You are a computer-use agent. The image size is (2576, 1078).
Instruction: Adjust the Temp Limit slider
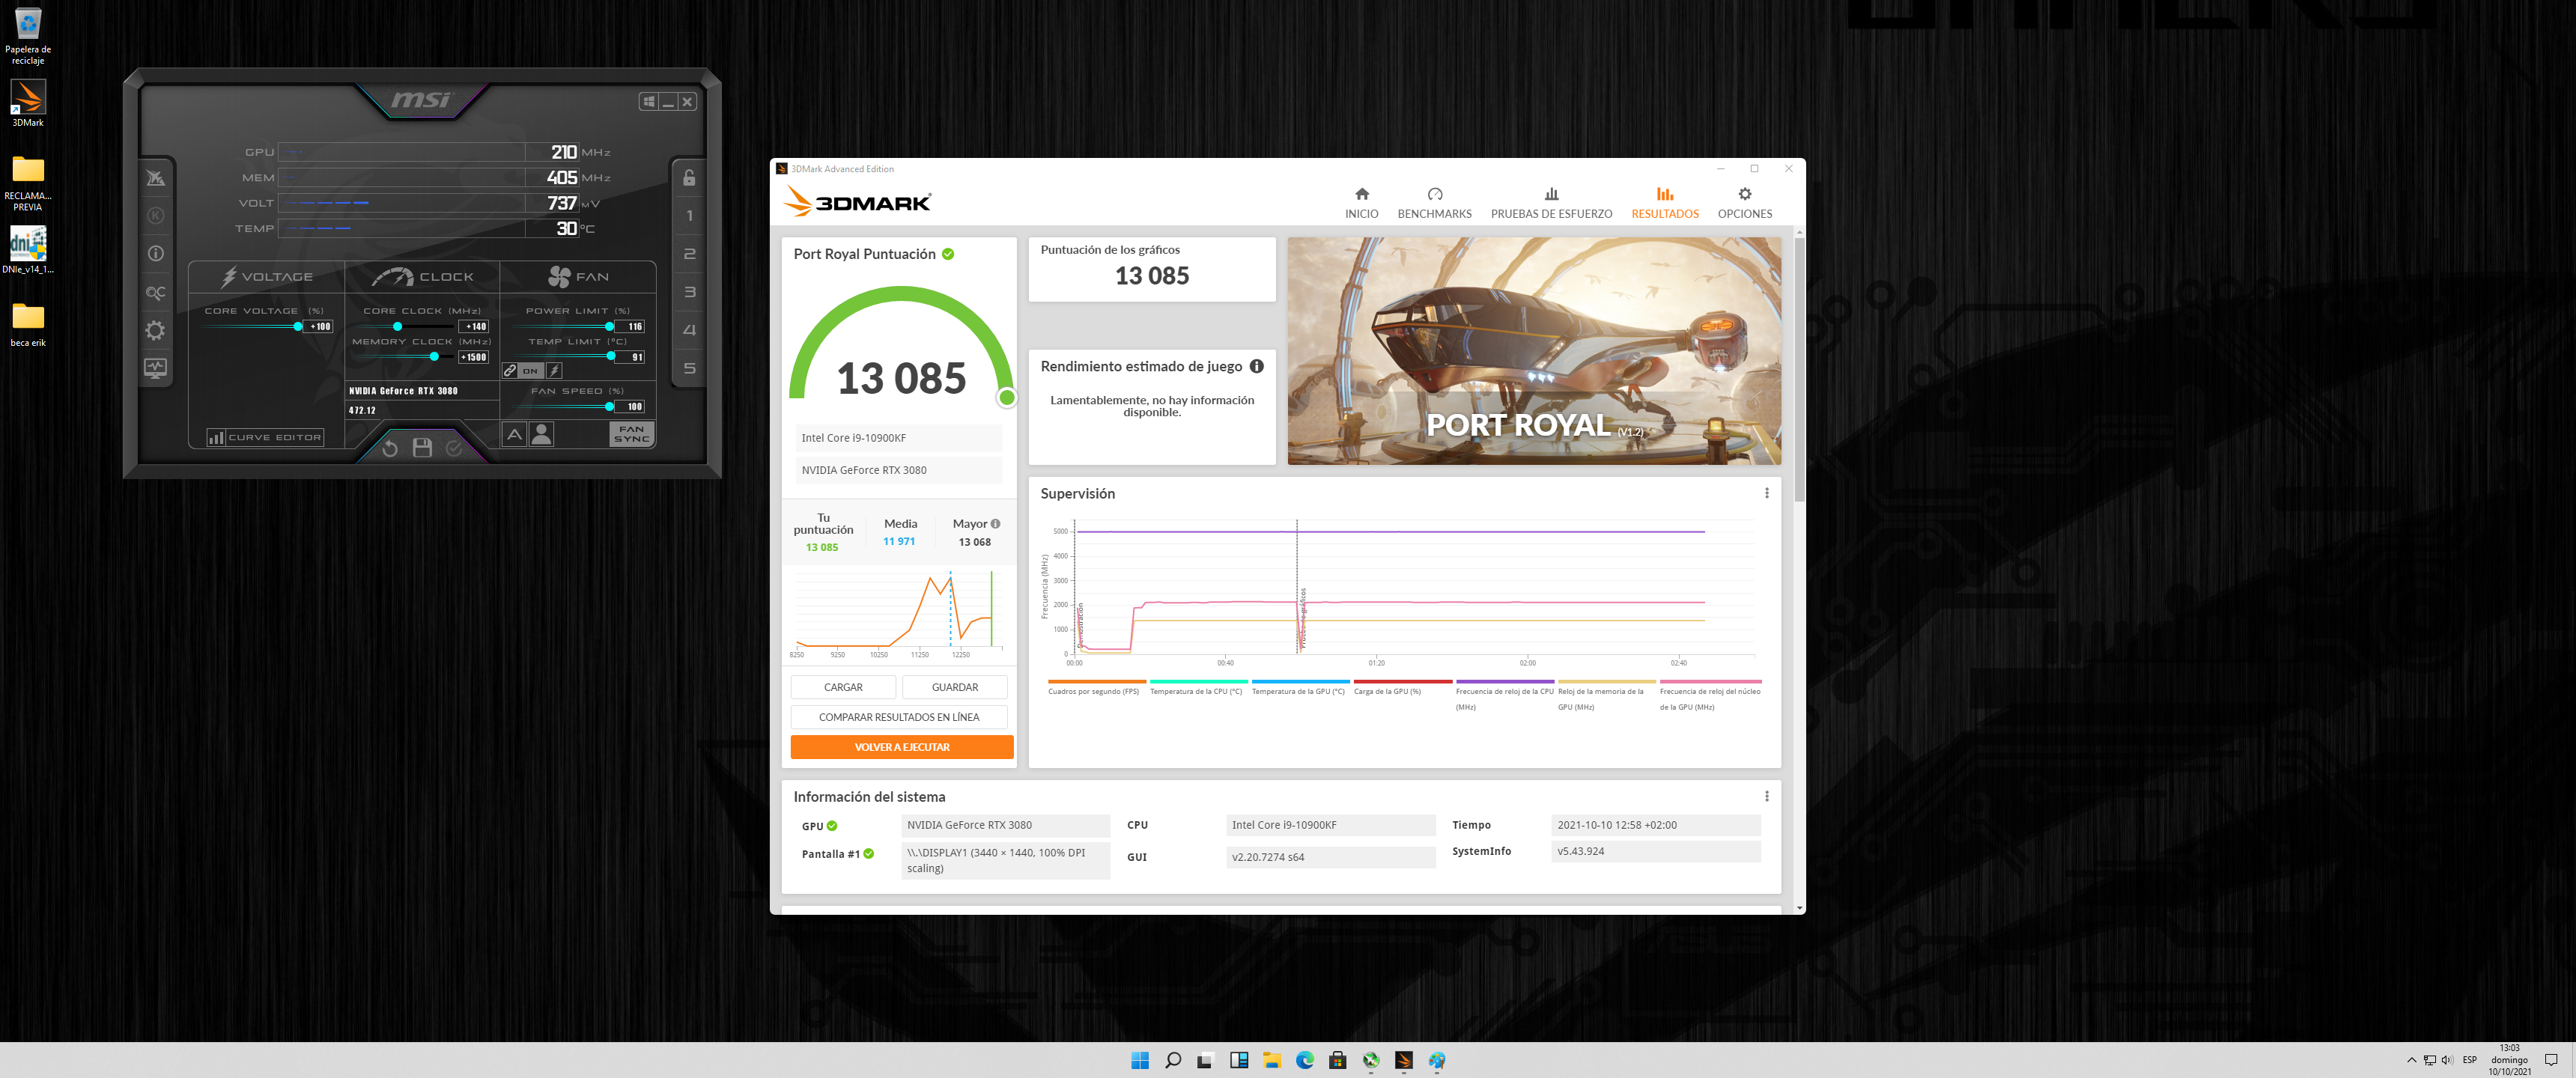click(x=566, y=357)
